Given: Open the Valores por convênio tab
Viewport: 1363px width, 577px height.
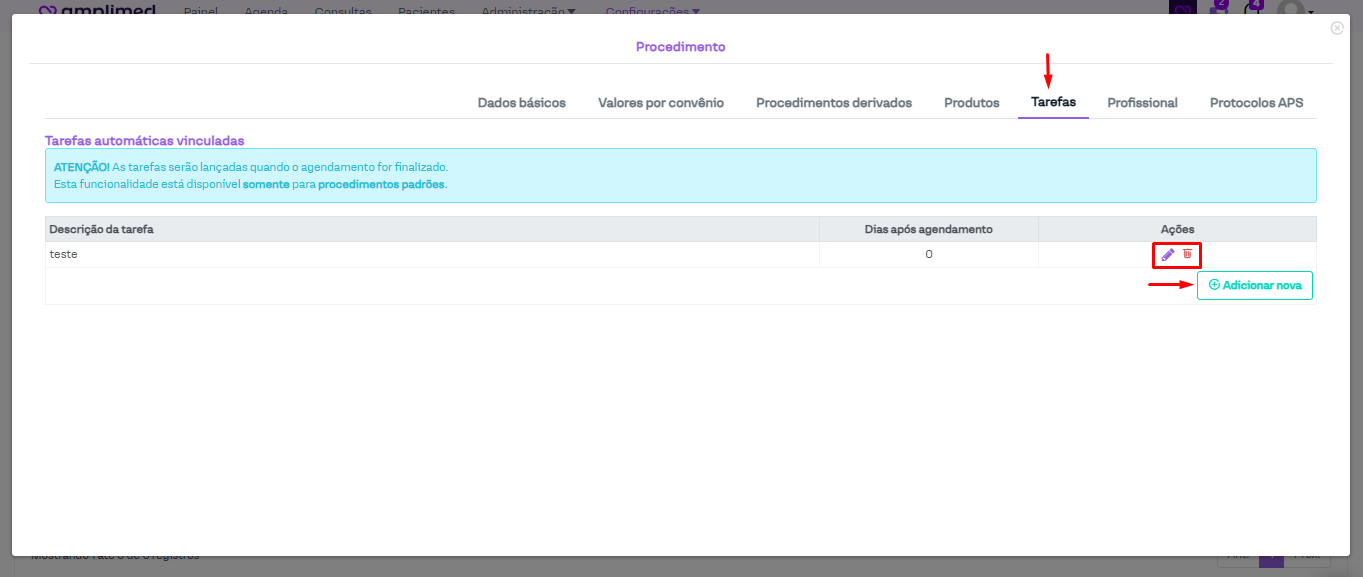Looking at the screenshot, I should coord(660,103).
